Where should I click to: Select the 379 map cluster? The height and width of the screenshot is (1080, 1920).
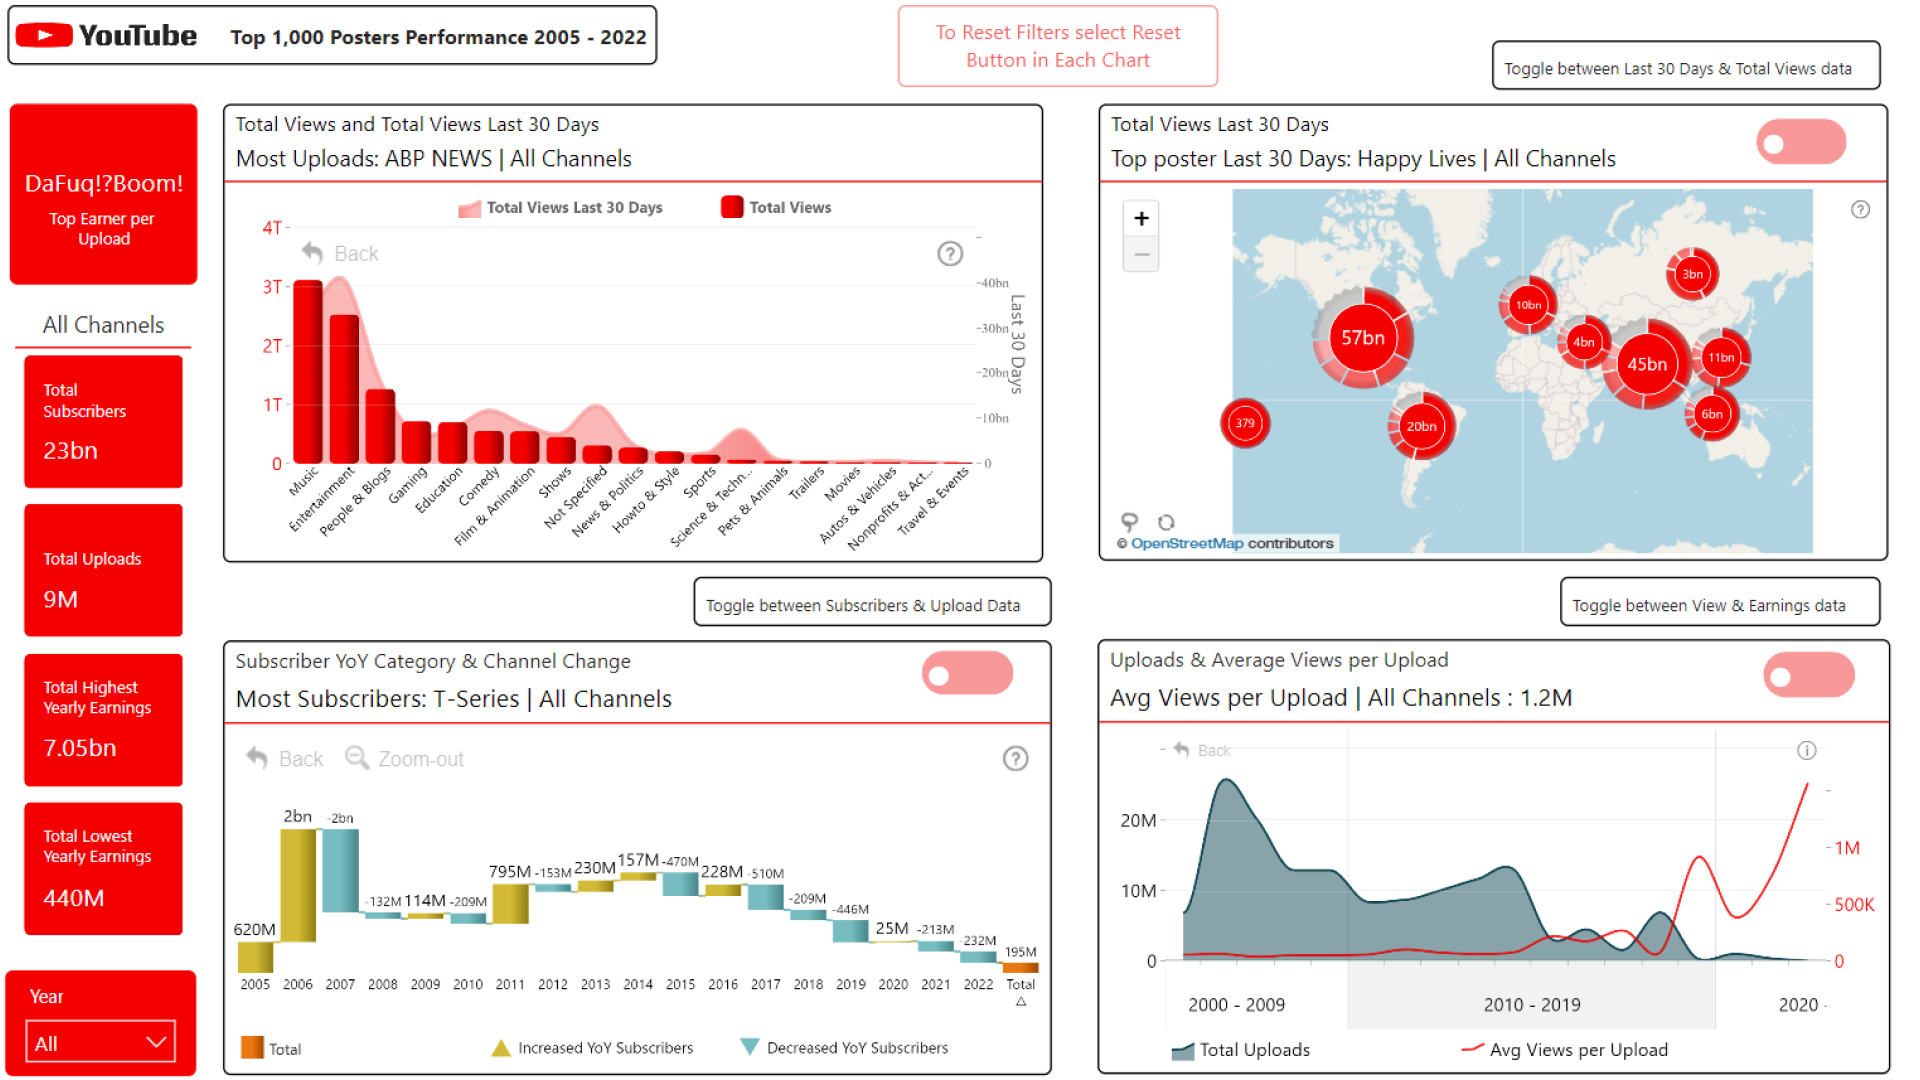click(1245, 423)
